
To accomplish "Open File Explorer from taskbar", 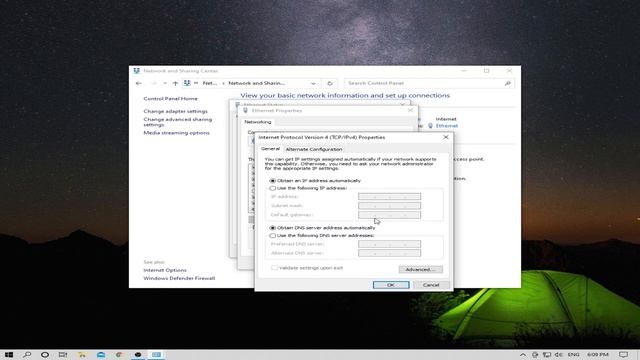I will pos(82,354).
